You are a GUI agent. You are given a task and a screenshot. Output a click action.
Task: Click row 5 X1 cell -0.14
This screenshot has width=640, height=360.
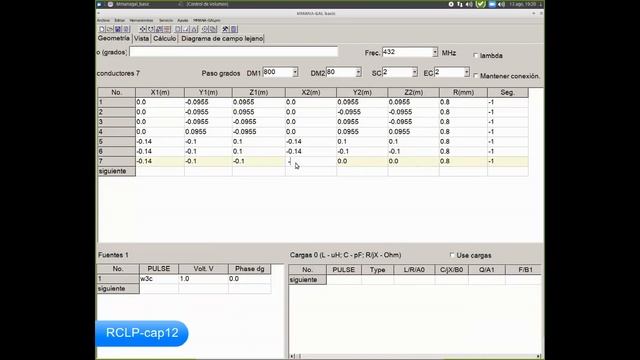(x=160, y=142)
